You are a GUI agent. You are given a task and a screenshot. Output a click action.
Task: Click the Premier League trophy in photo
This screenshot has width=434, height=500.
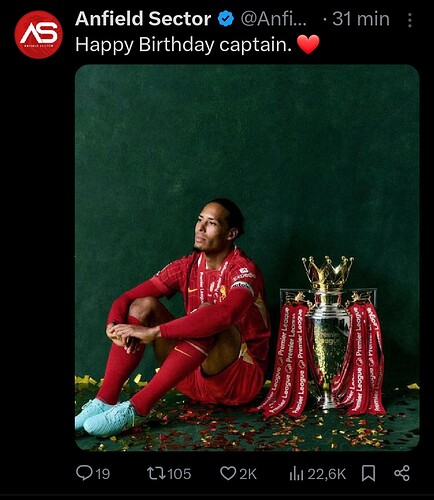click(328, 335)
